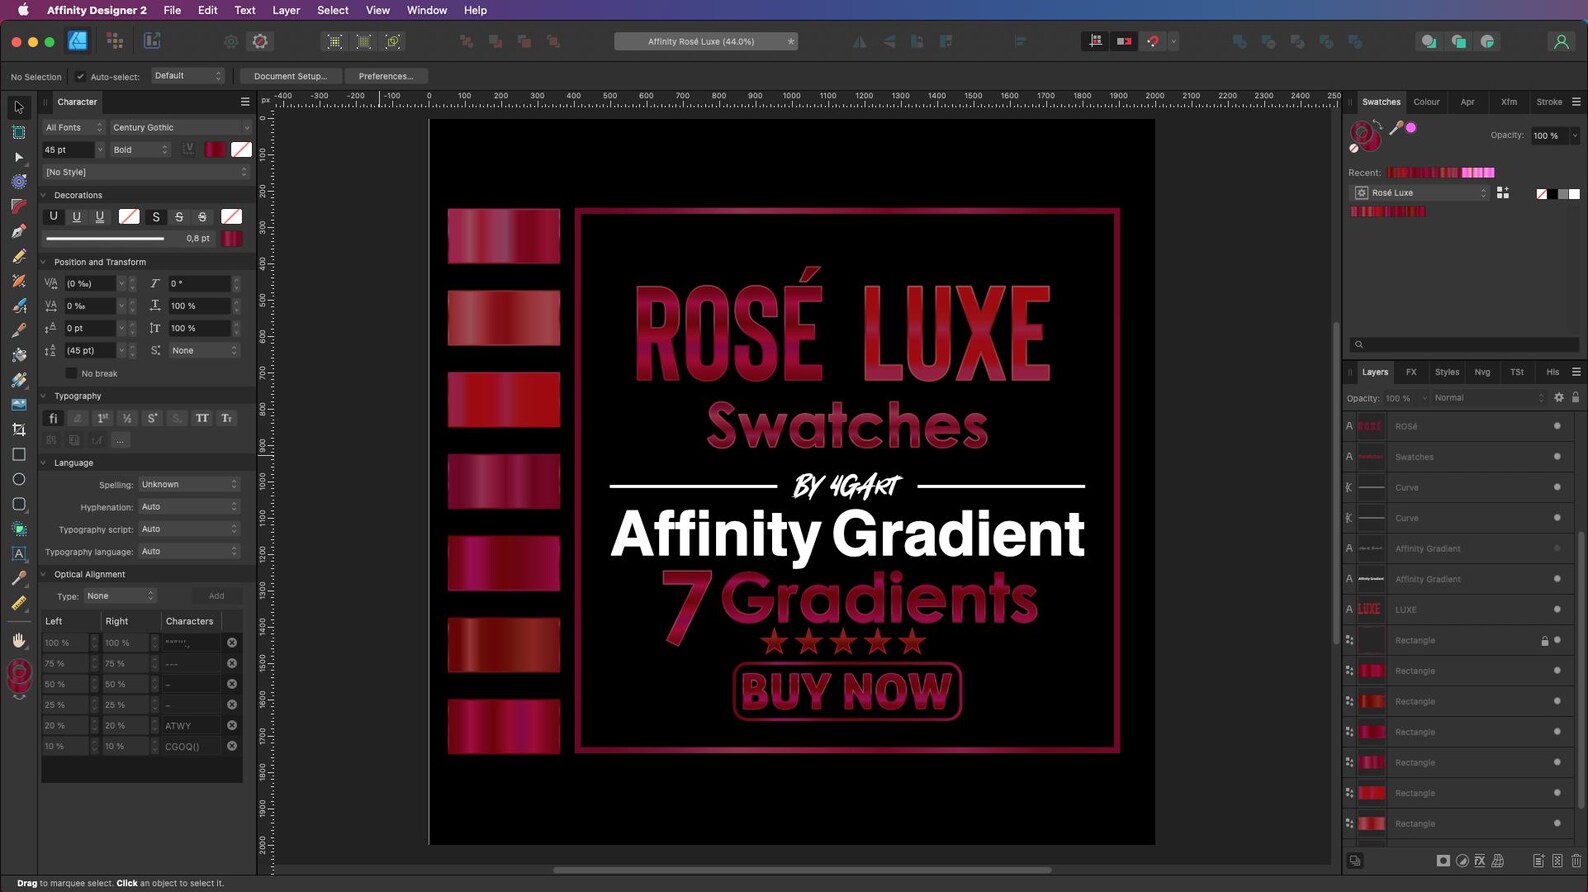Open the Layer menu
Viewport: 1588px width, 892px height.
tap(286, 10)
